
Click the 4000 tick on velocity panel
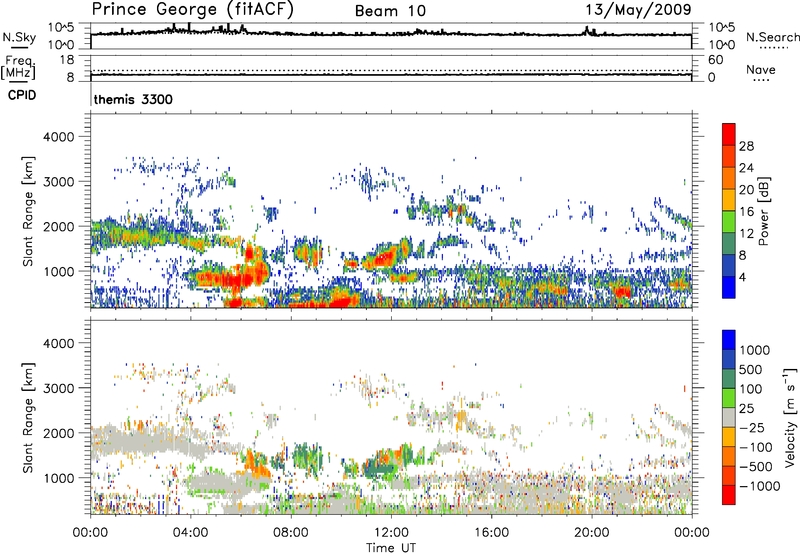(58, 343)
